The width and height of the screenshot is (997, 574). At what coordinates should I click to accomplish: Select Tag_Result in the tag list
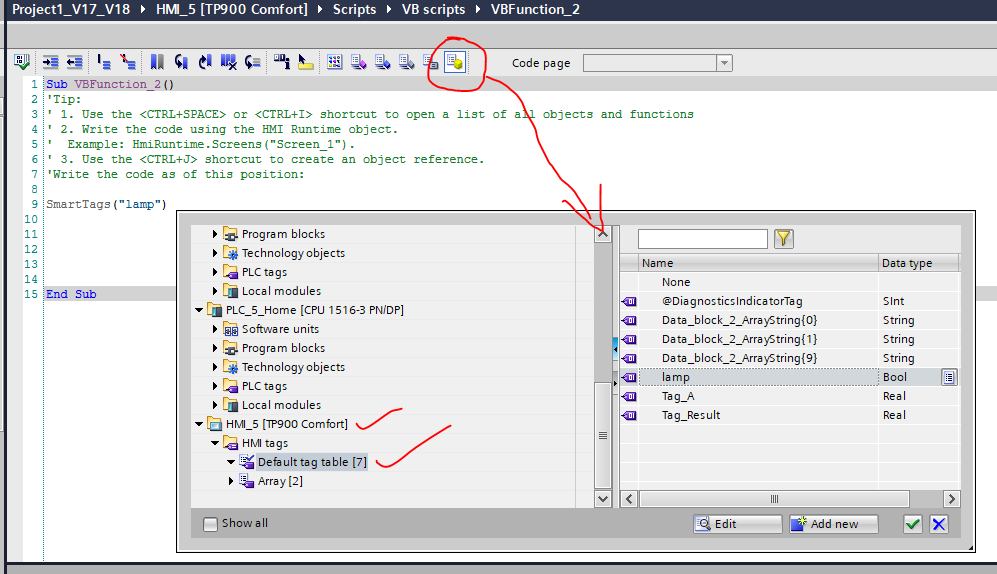(x=690, y=415)
